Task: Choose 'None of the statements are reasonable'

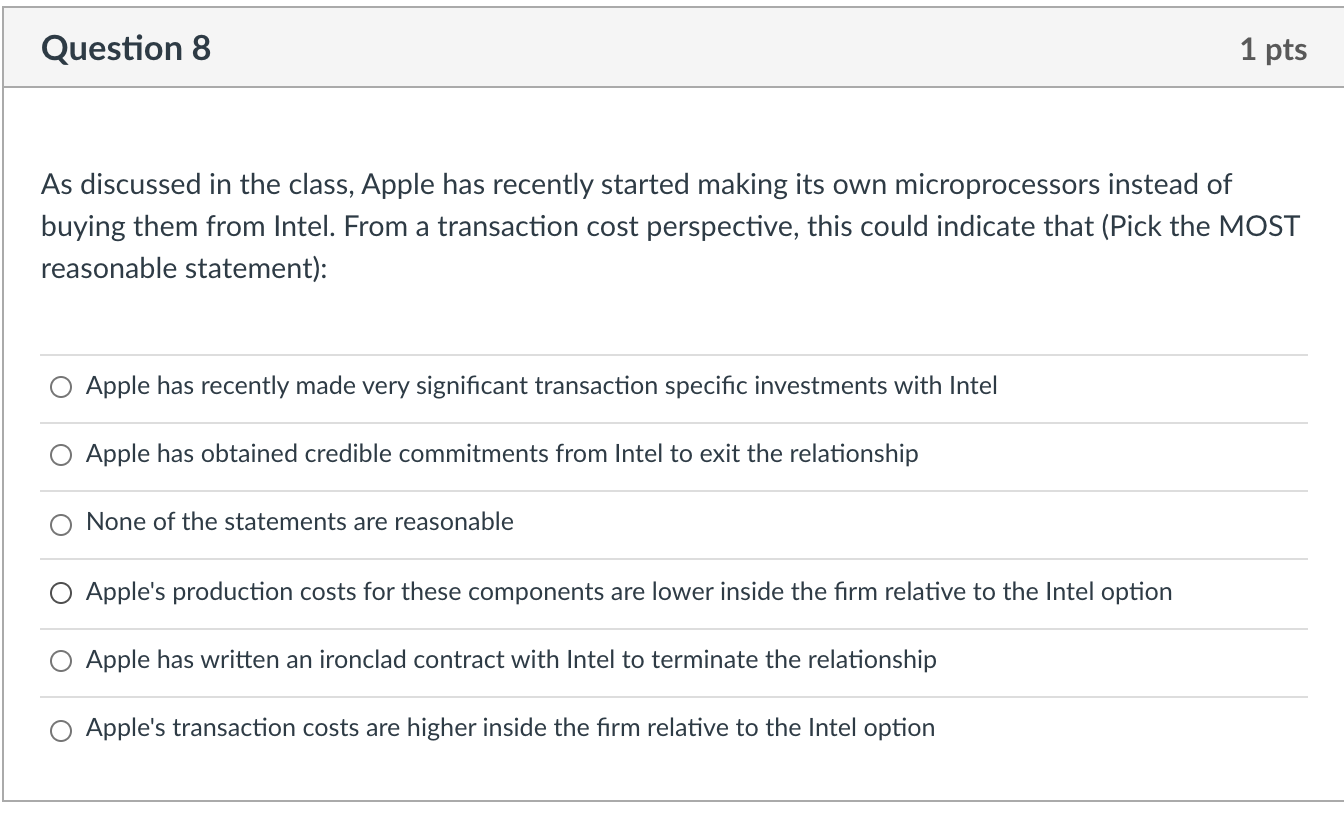Action: point(300,521)
